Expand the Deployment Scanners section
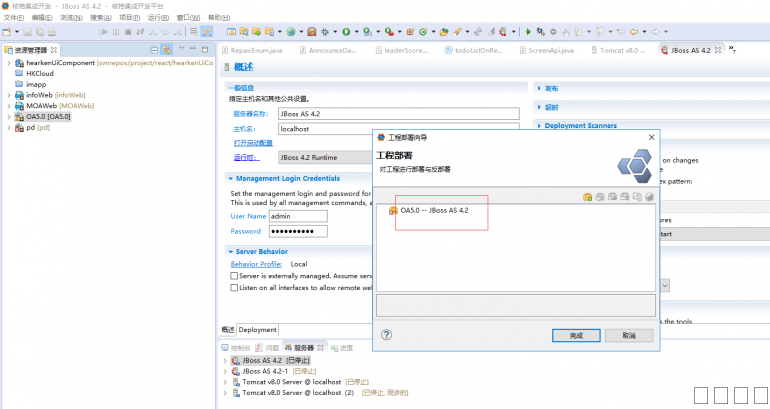770x409 pixels. [539, 126]
